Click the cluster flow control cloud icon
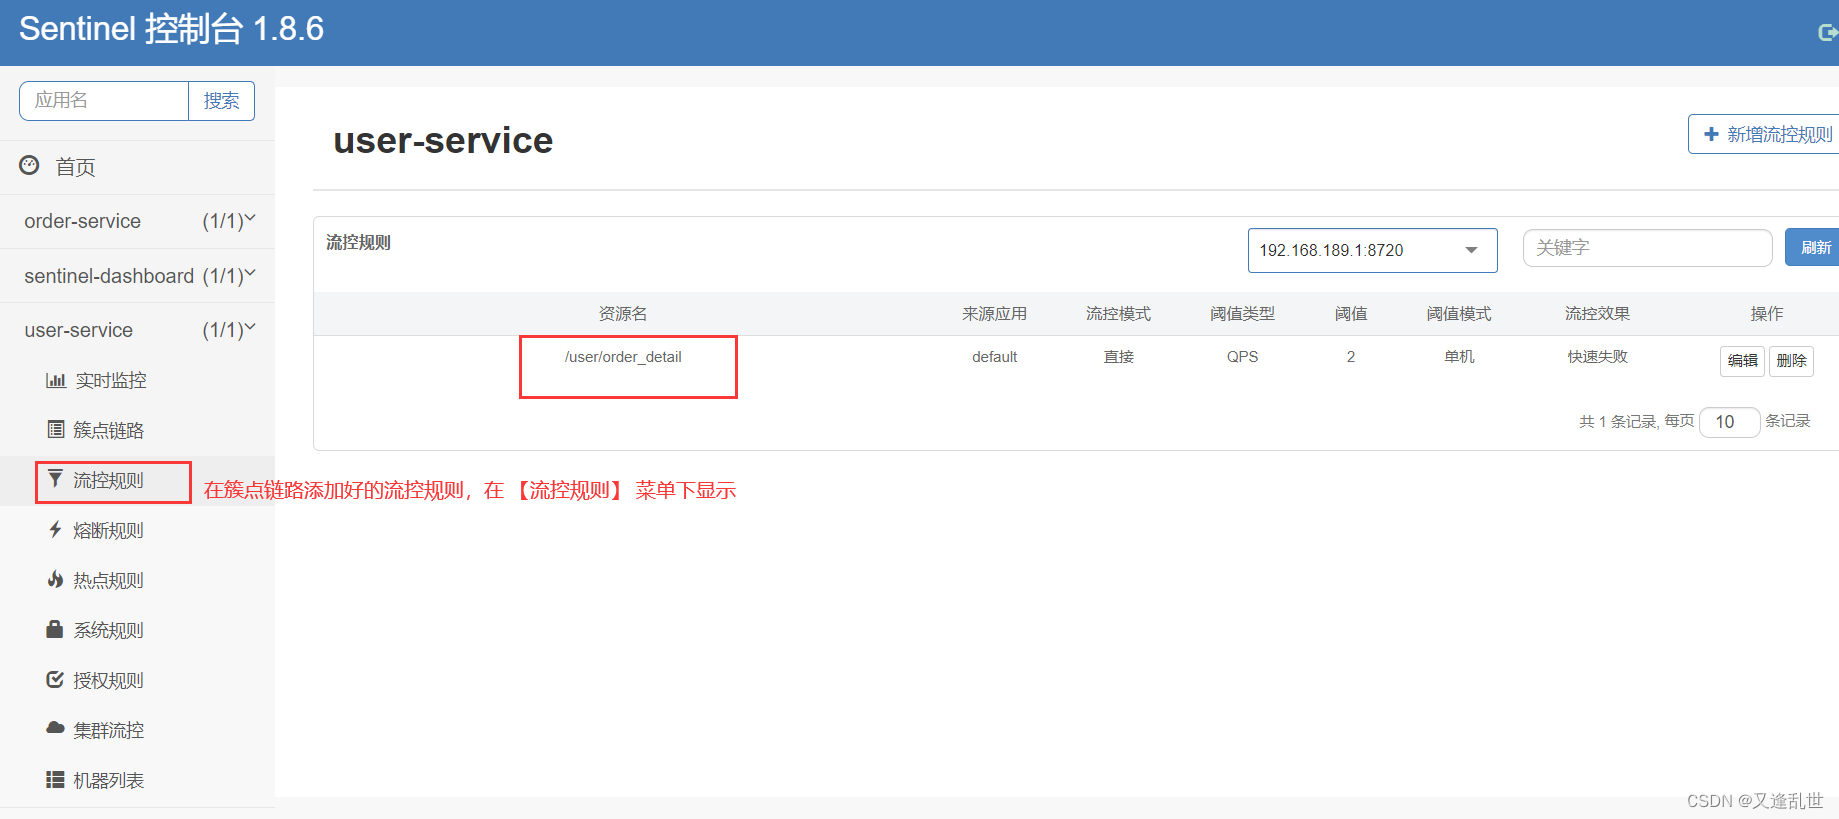The width and height of the screenshot is (1839, 819). click(x=55, y=729)
